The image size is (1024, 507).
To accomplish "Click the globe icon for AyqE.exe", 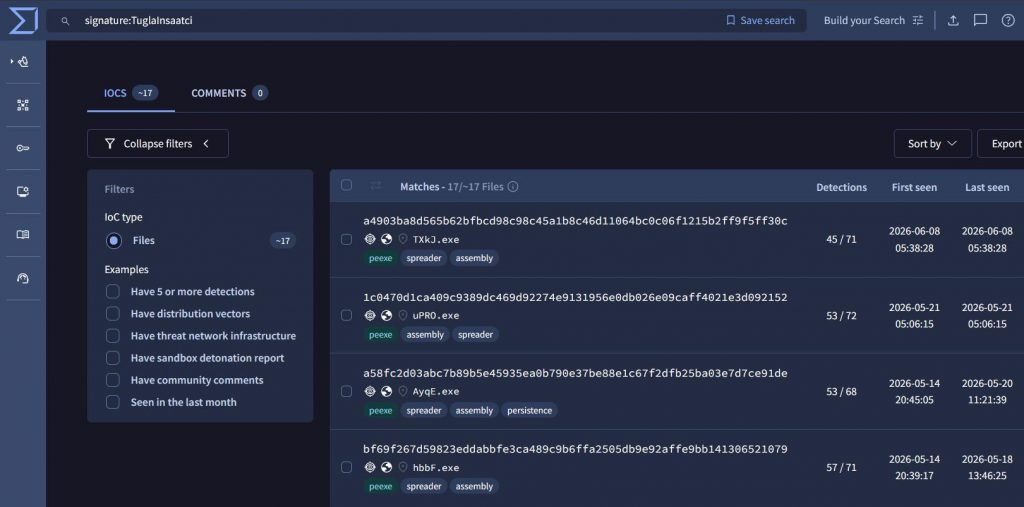I will tap(386, 391).
